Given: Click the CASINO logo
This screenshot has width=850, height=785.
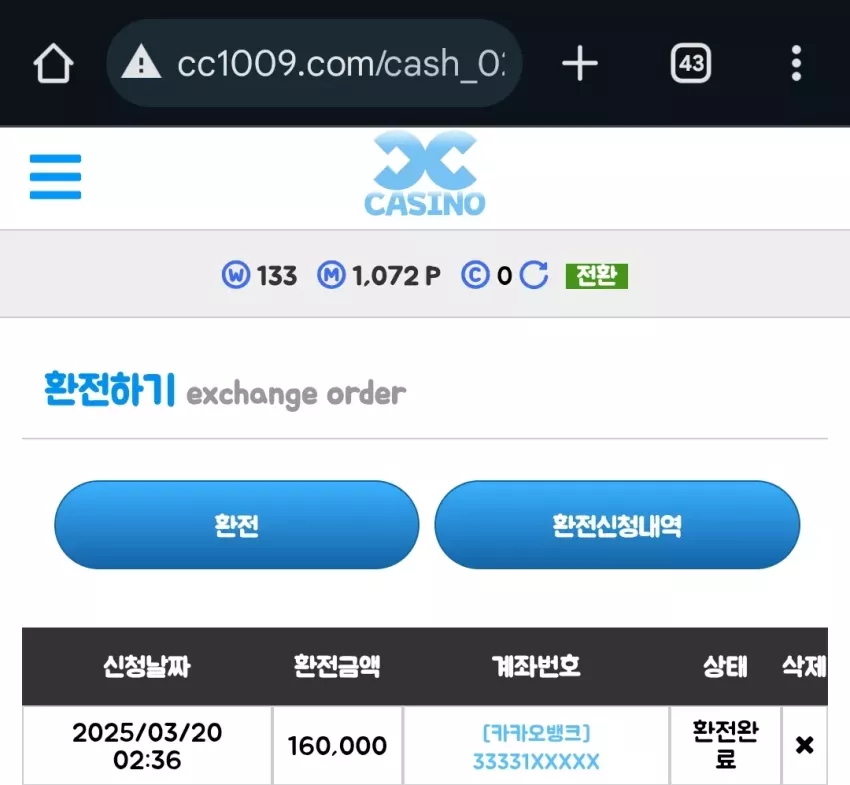Looking at the screenshot, I should coord(424,175).
